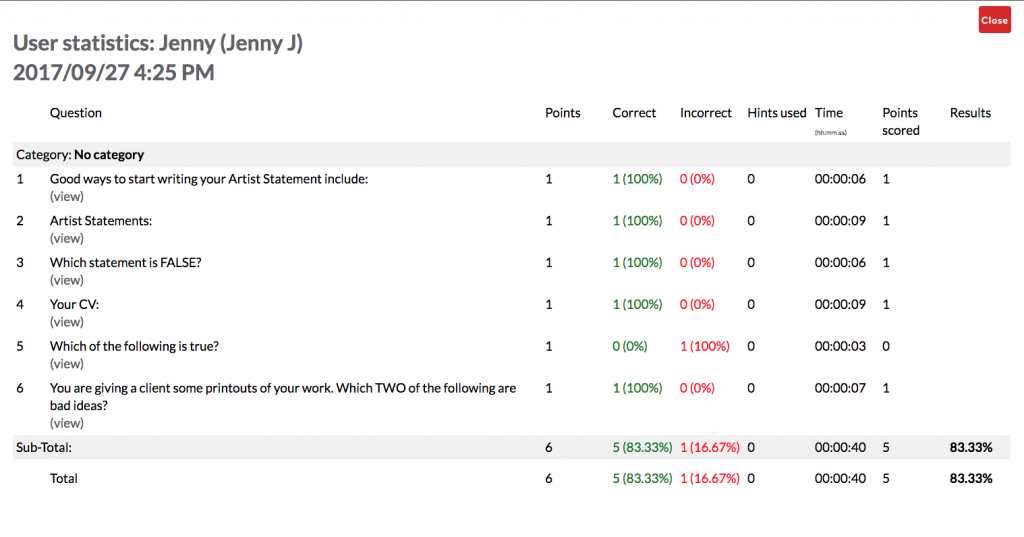Select the 'Category: No category' row
Screen dimensions: 1024x537
point(80,155)
